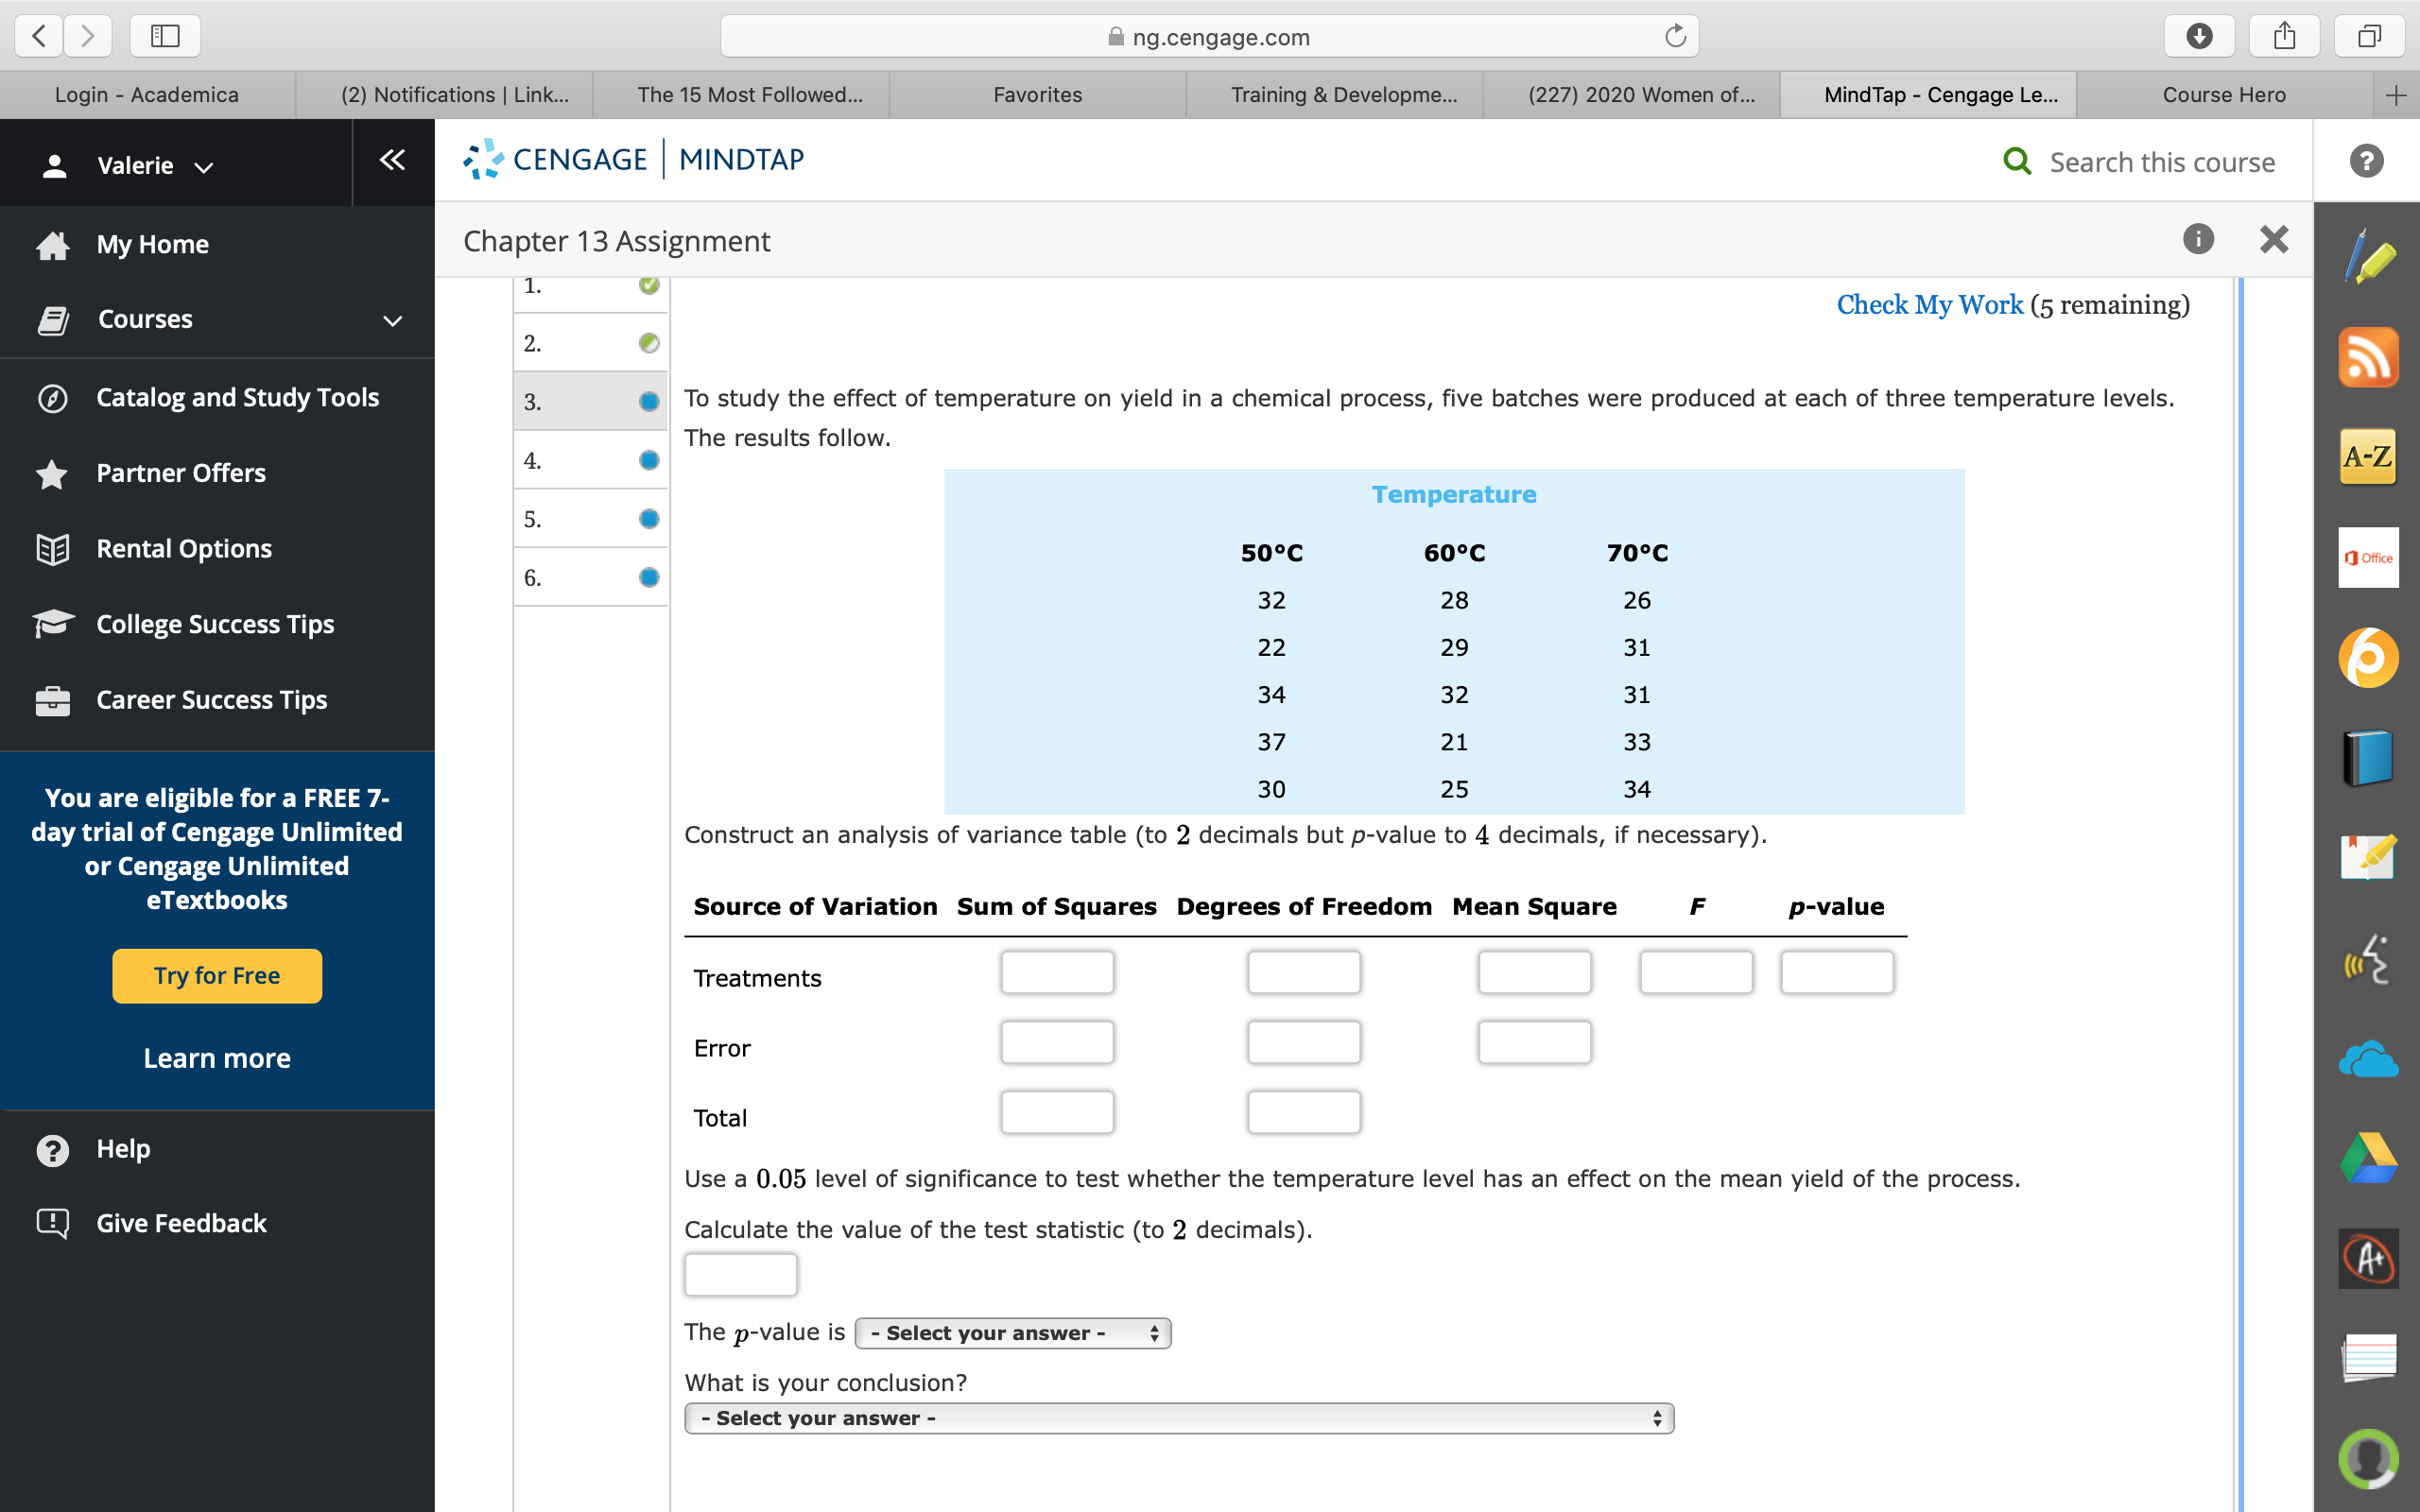Open the p-value Select your answer dropdown
Image resolution: width=2420 pixels, height=1512 pixels.
tap(1012, 1332)
